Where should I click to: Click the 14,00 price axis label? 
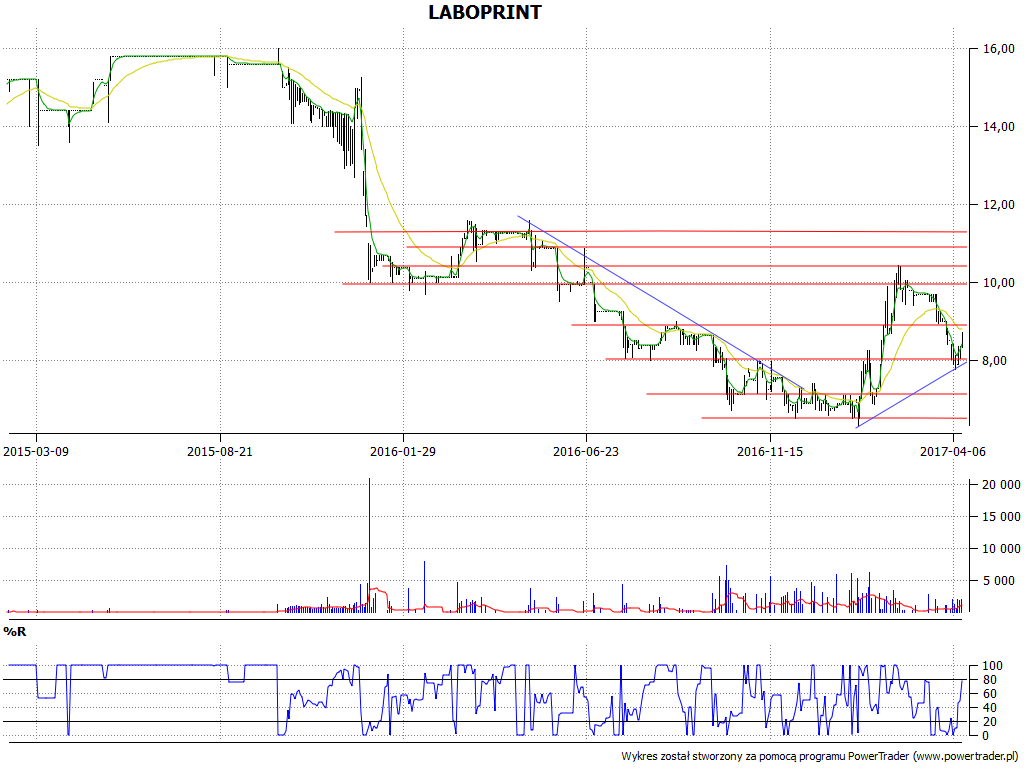point(1000,127)
